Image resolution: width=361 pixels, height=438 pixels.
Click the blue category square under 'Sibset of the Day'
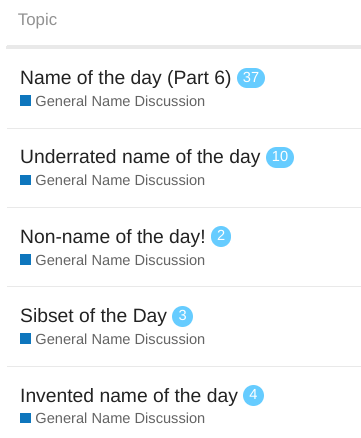(x=25, y=339)
